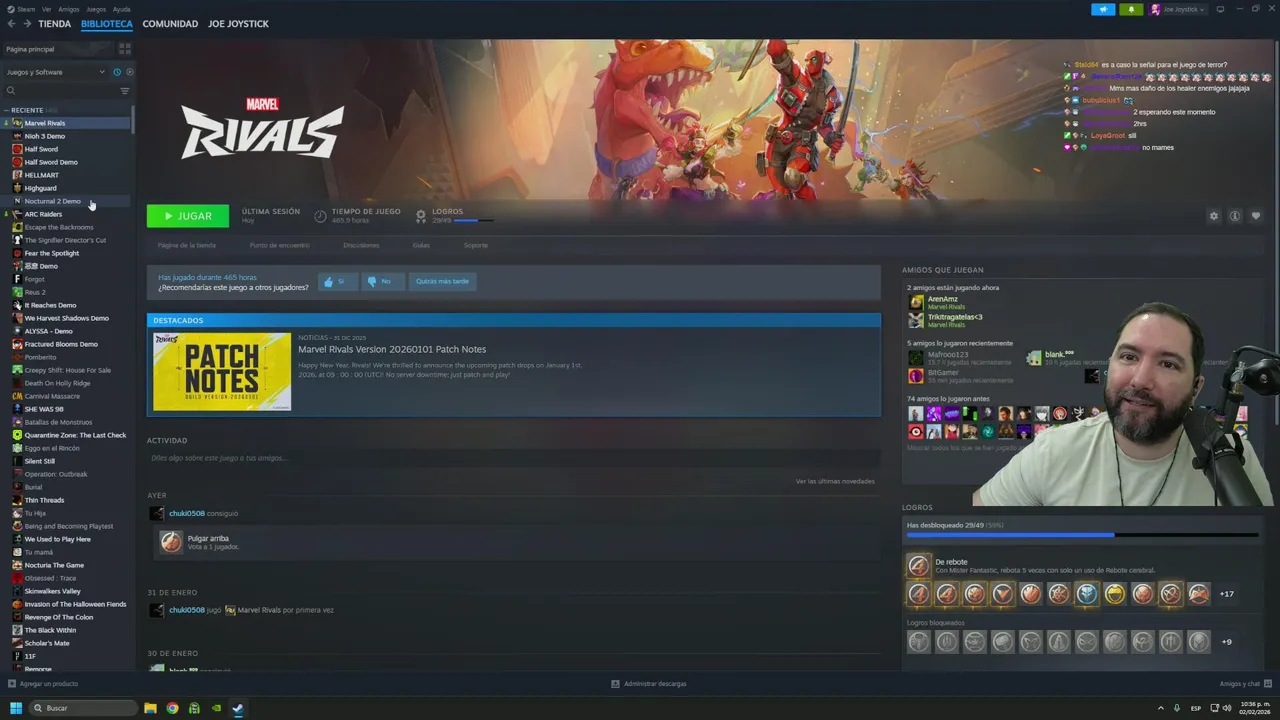This screenshot has height=720, width=1280.
Task: Open the Página de la tienda link
Action: [x=187, y=245]
